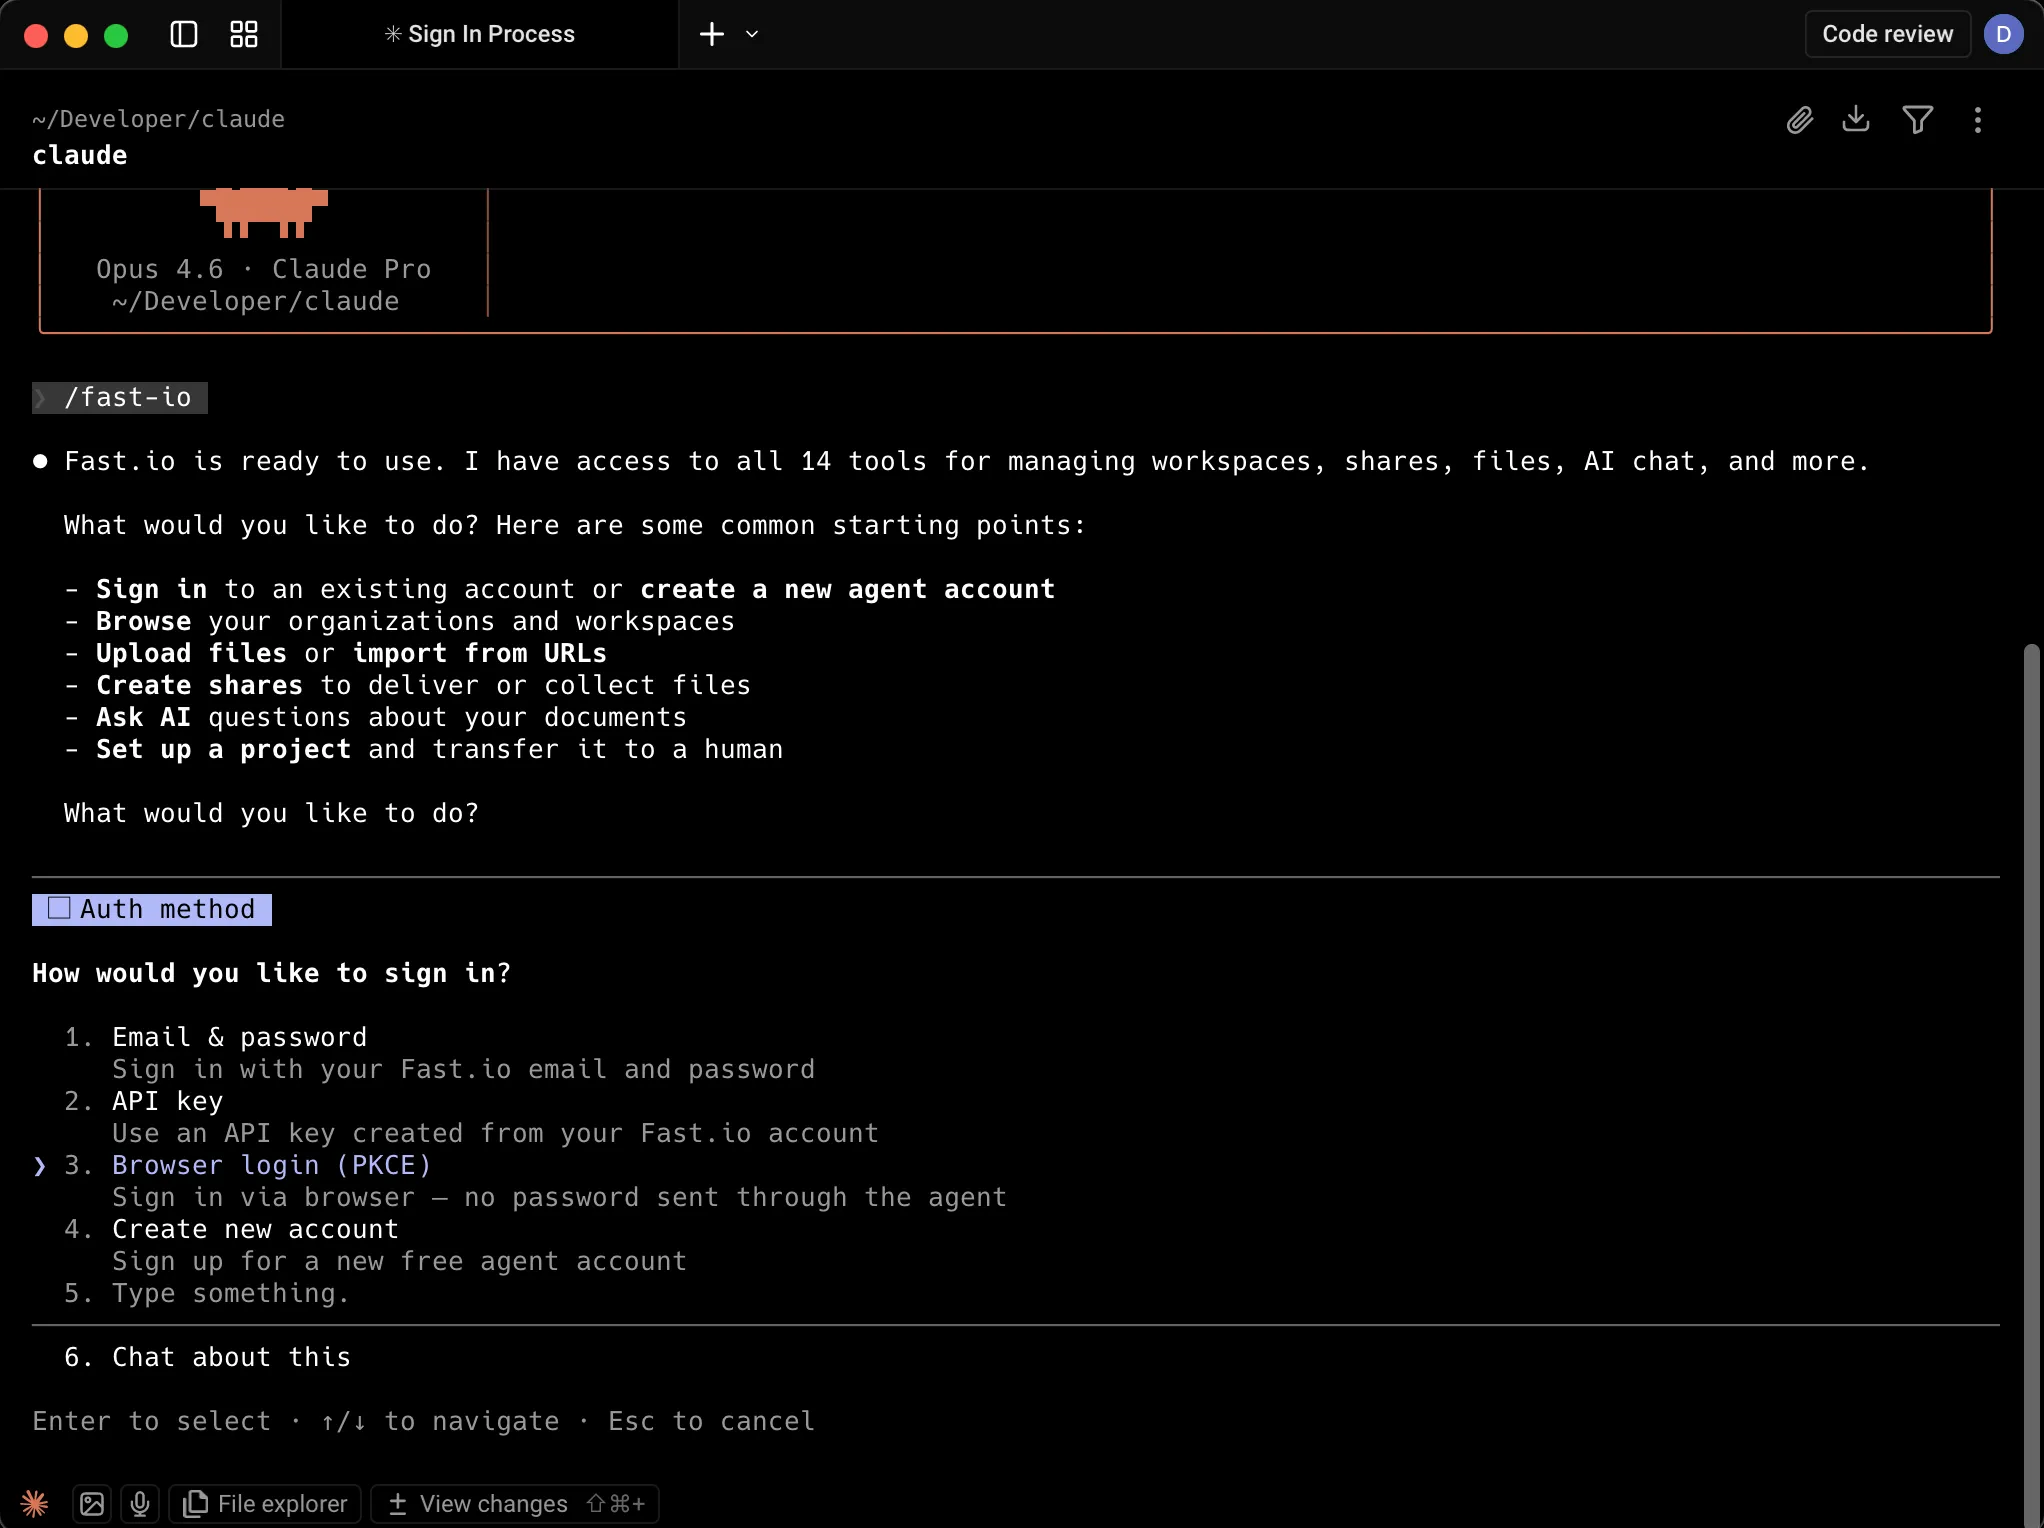Image resolution: width=2044 pixels, height=1528 pixels.
Task: Expand the new tab dropdown chevron
Action: pyautogui.click(x=752, y=34)
